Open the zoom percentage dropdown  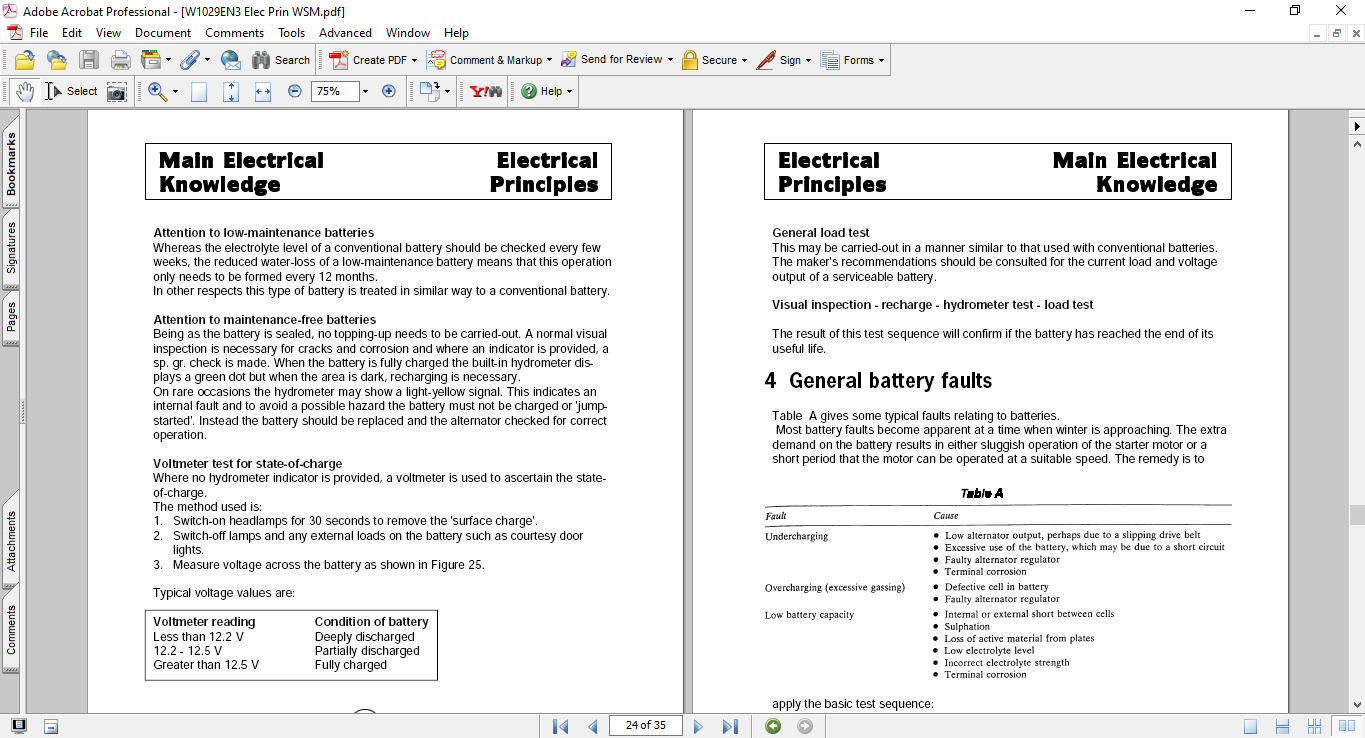[x=365, y=91]
